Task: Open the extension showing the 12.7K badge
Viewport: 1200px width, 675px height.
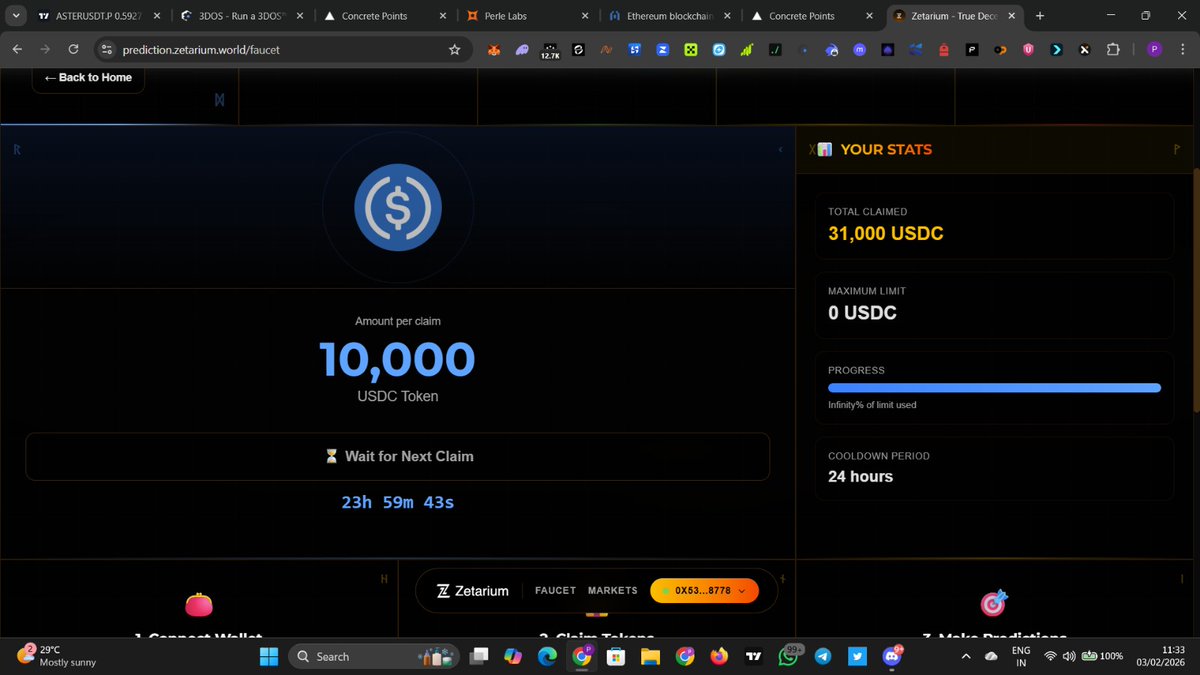Action: [x=550, y=50]
